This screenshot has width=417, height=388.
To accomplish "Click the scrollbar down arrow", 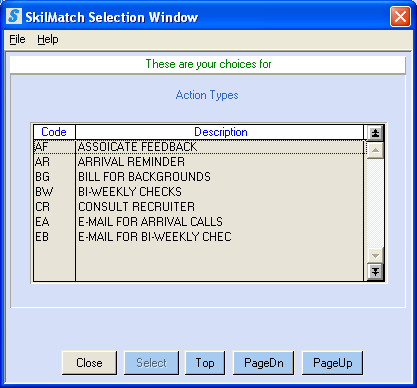I will pyautogui.click(x=375, y=256).
